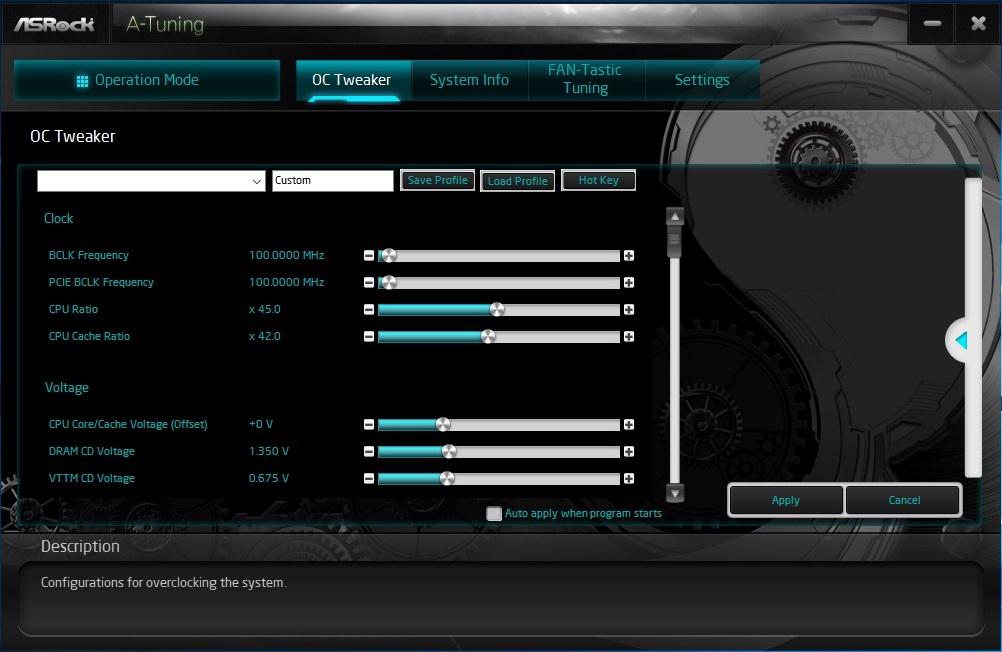
Task: Enable Auto apply when program starts
Action: [x=494, y=513]
